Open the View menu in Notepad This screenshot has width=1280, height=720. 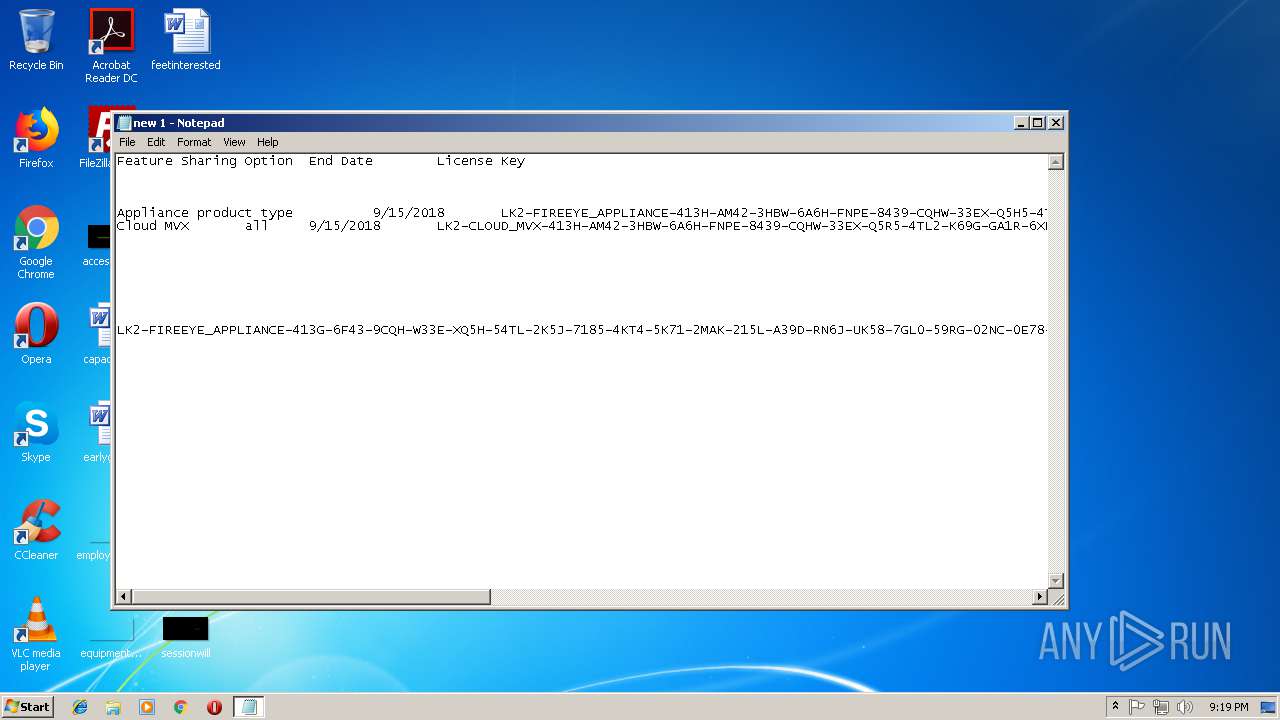[234, 142]
